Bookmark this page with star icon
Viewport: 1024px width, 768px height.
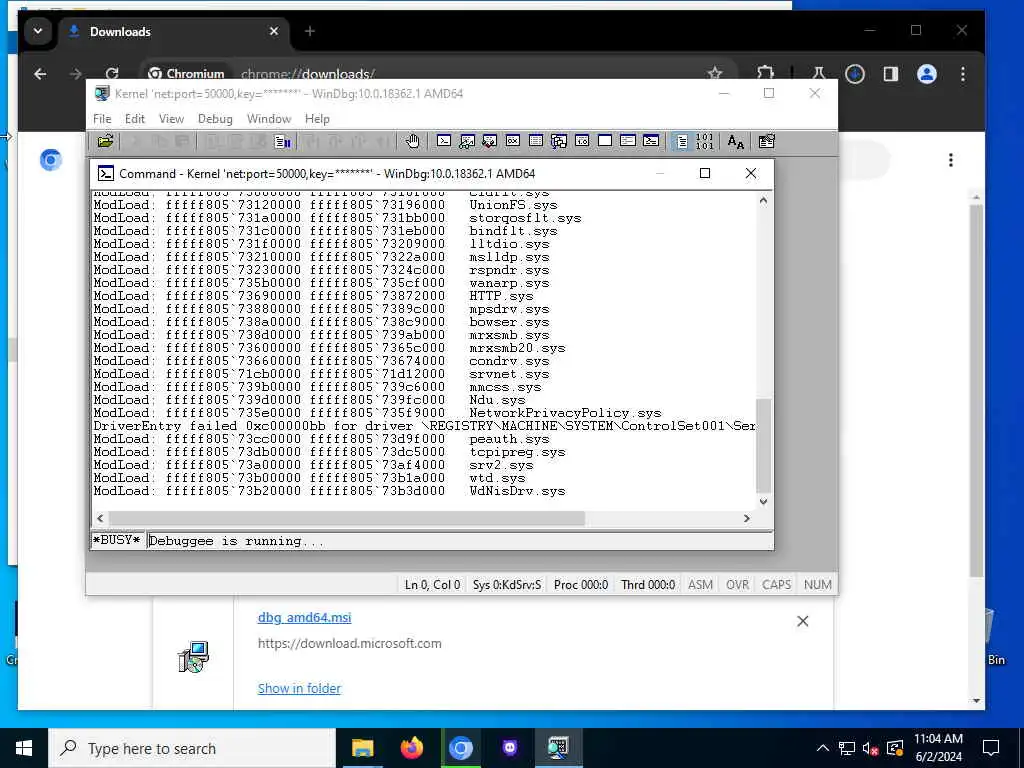pos(715,74)
